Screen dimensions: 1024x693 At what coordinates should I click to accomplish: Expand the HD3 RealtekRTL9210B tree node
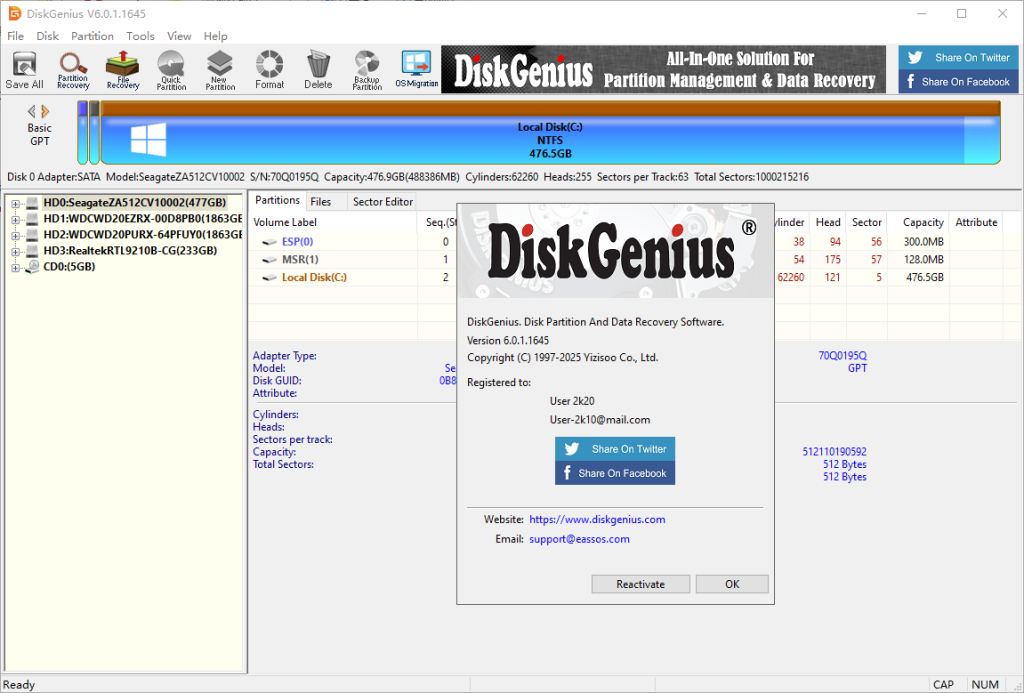click(x=15, y=251)
